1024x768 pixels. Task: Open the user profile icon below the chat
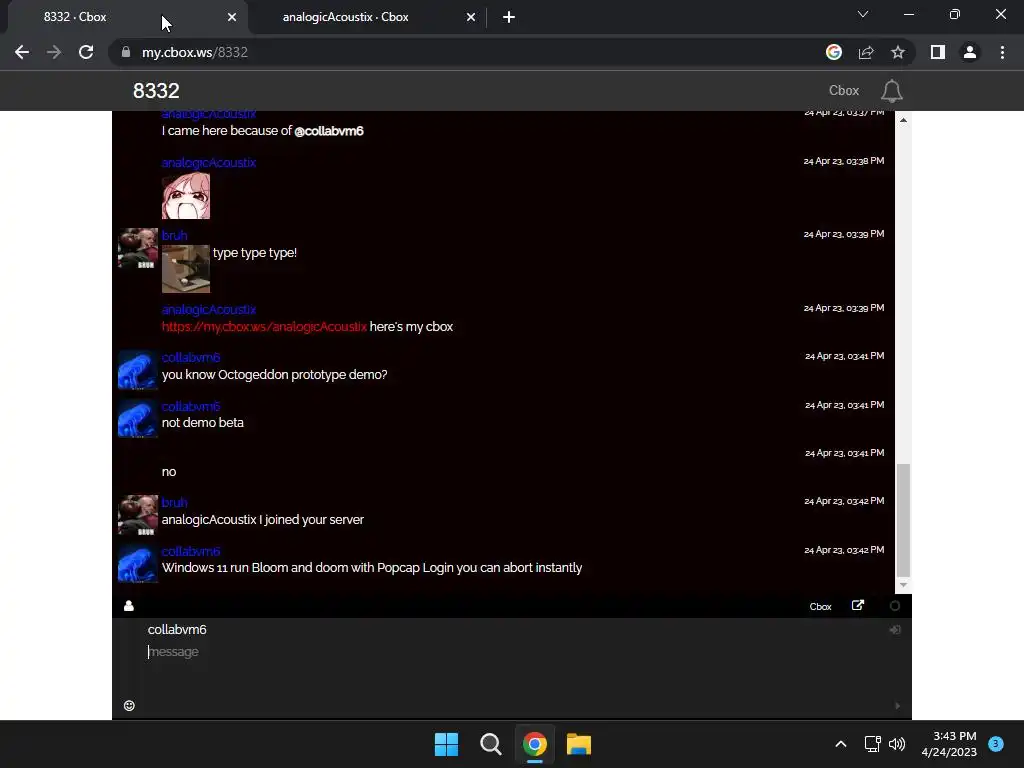click(129, 606)
